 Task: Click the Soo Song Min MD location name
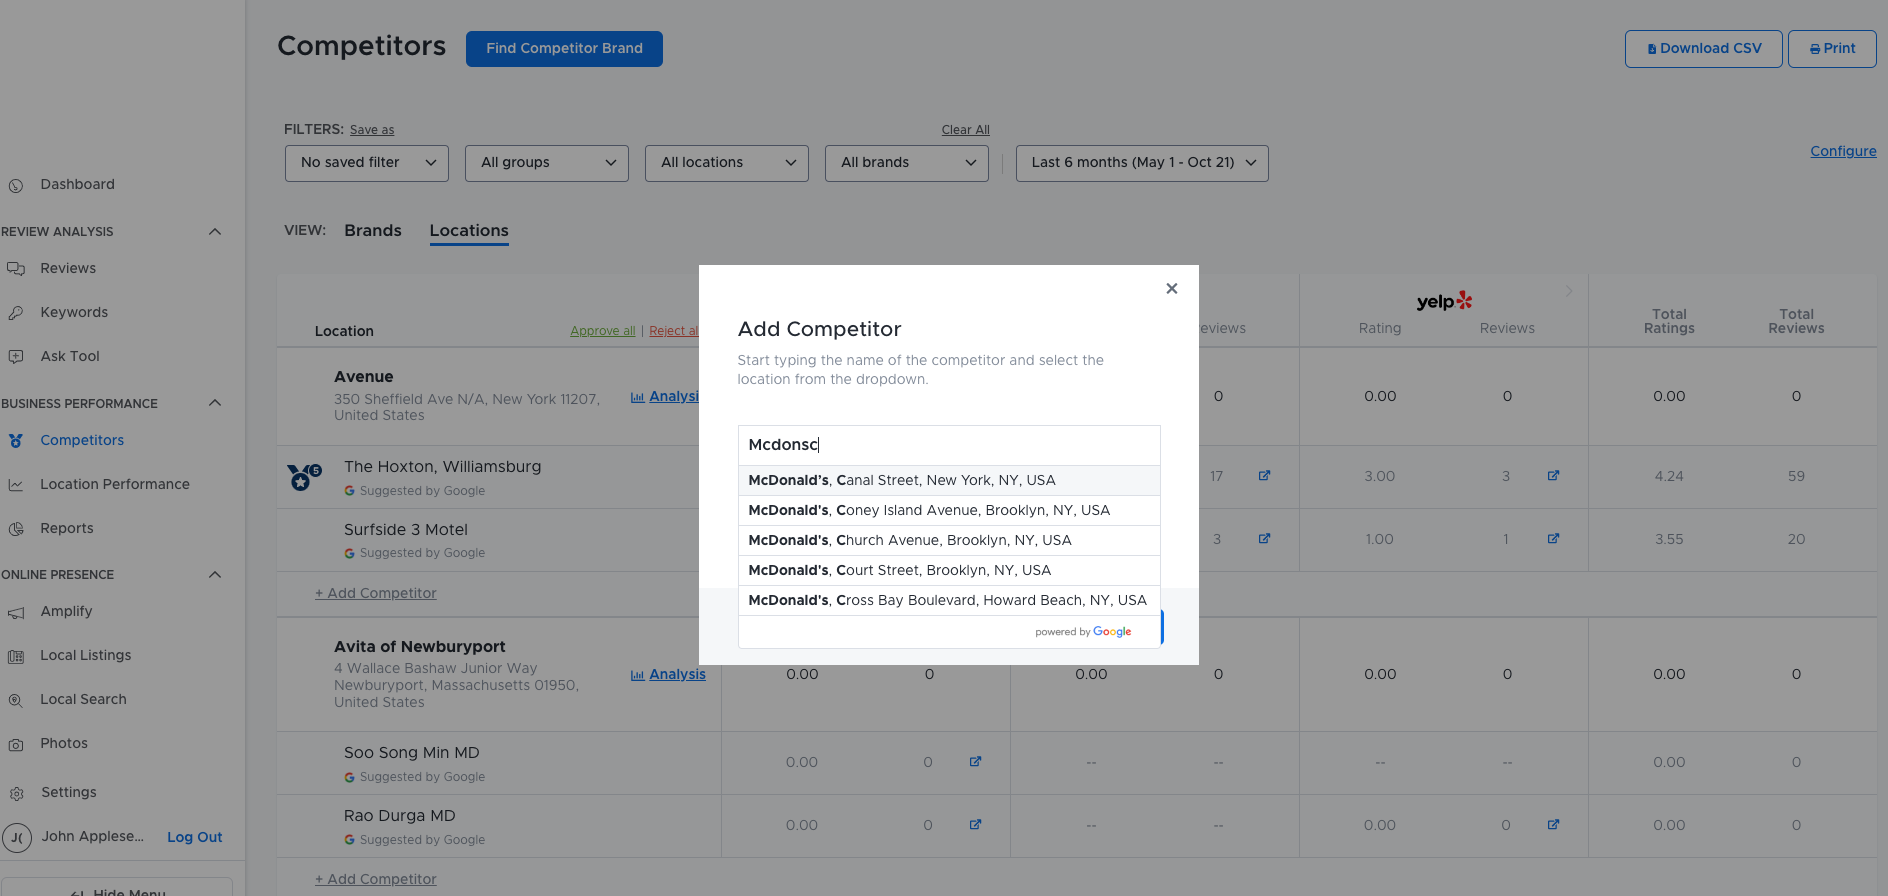pos(412,753)
